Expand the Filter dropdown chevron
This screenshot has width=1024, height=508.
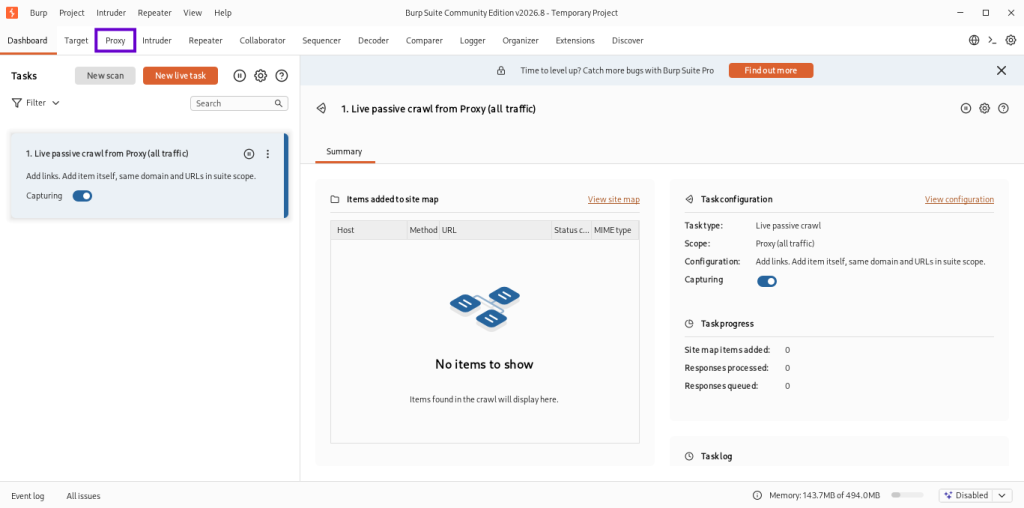[x=56, y=103]
